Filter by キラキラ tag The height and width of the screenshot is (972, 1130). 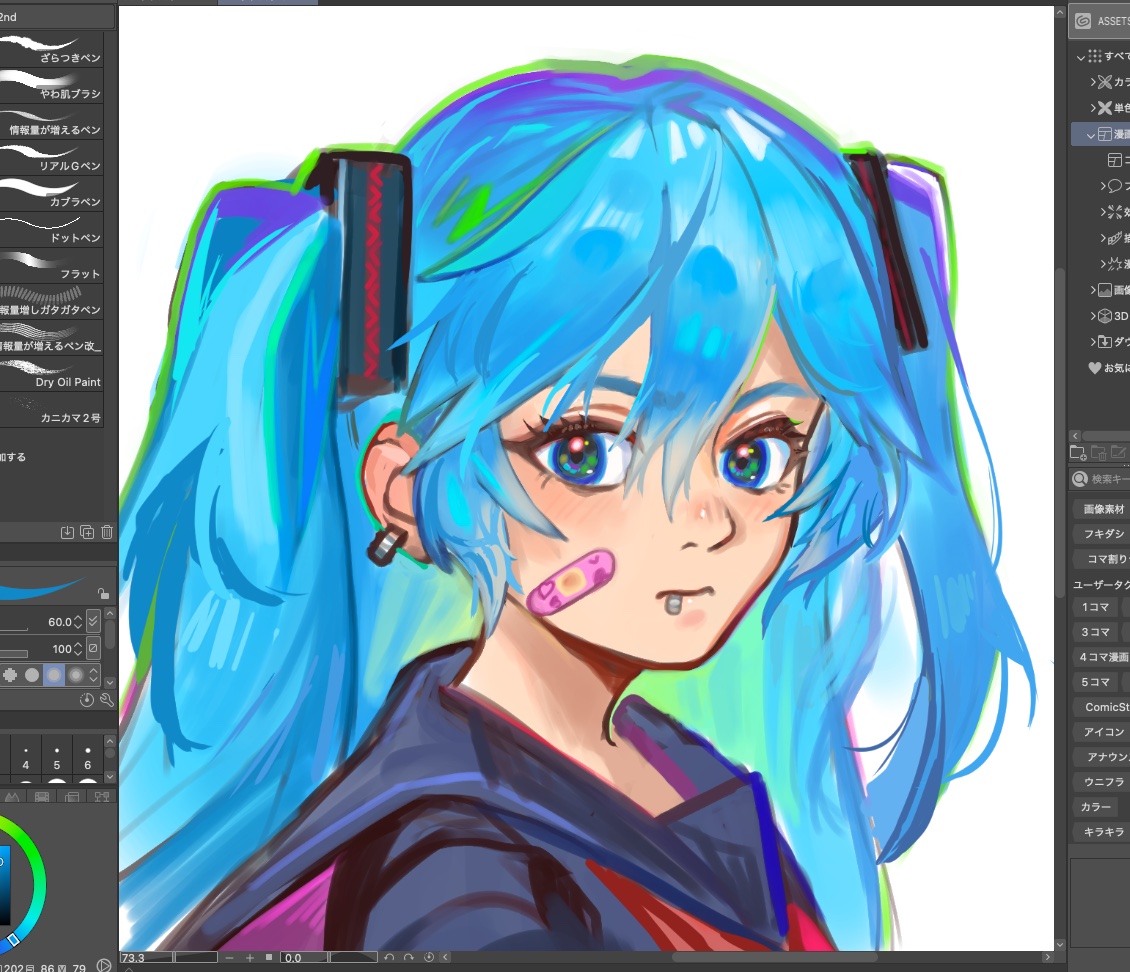click(1103, 831)
